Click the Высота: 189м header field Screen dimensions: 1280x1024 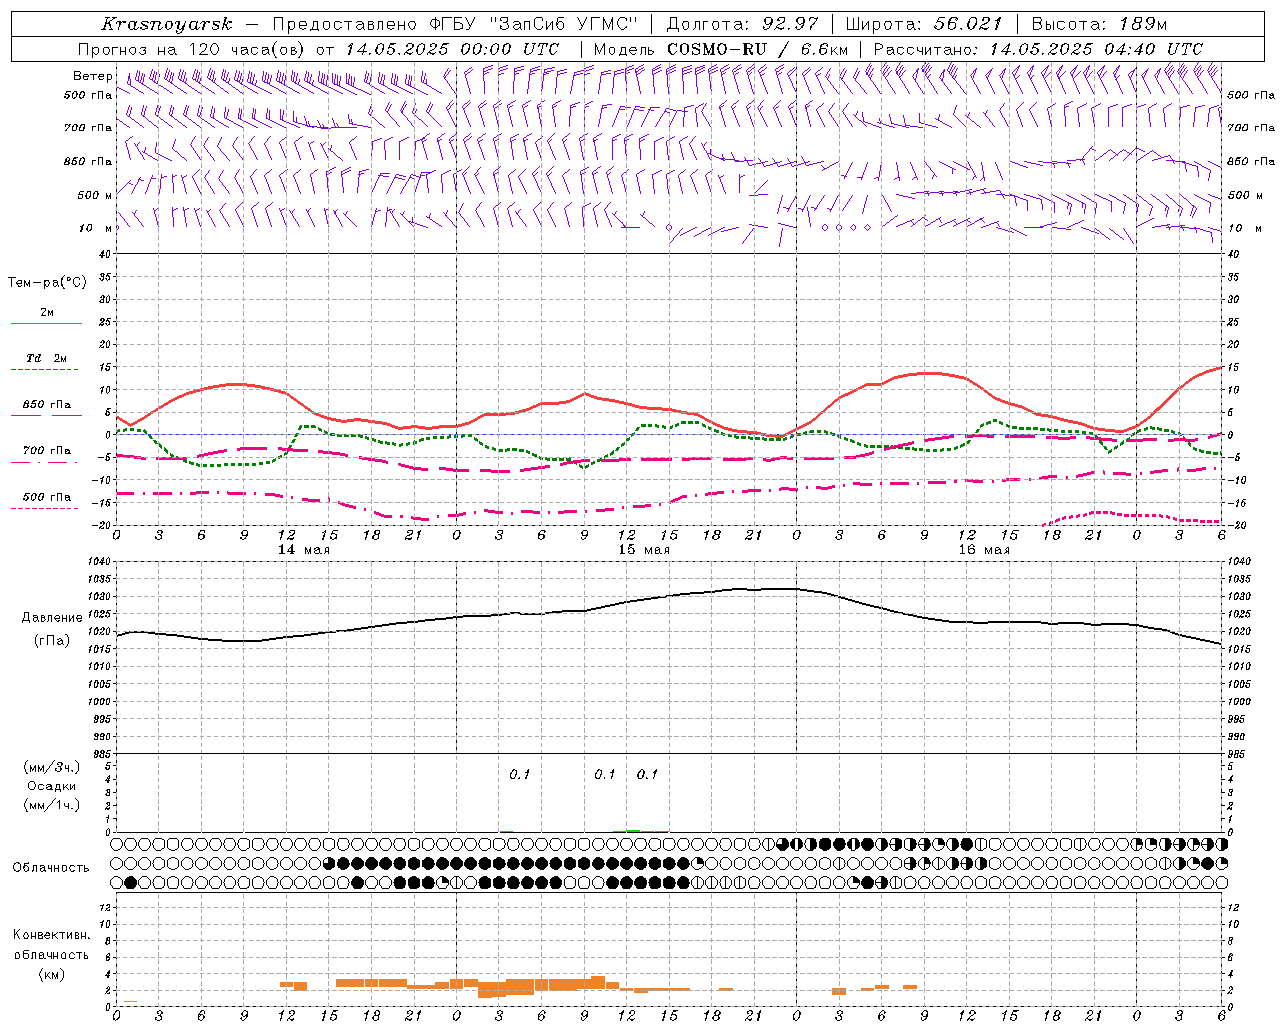point(1099,24)
